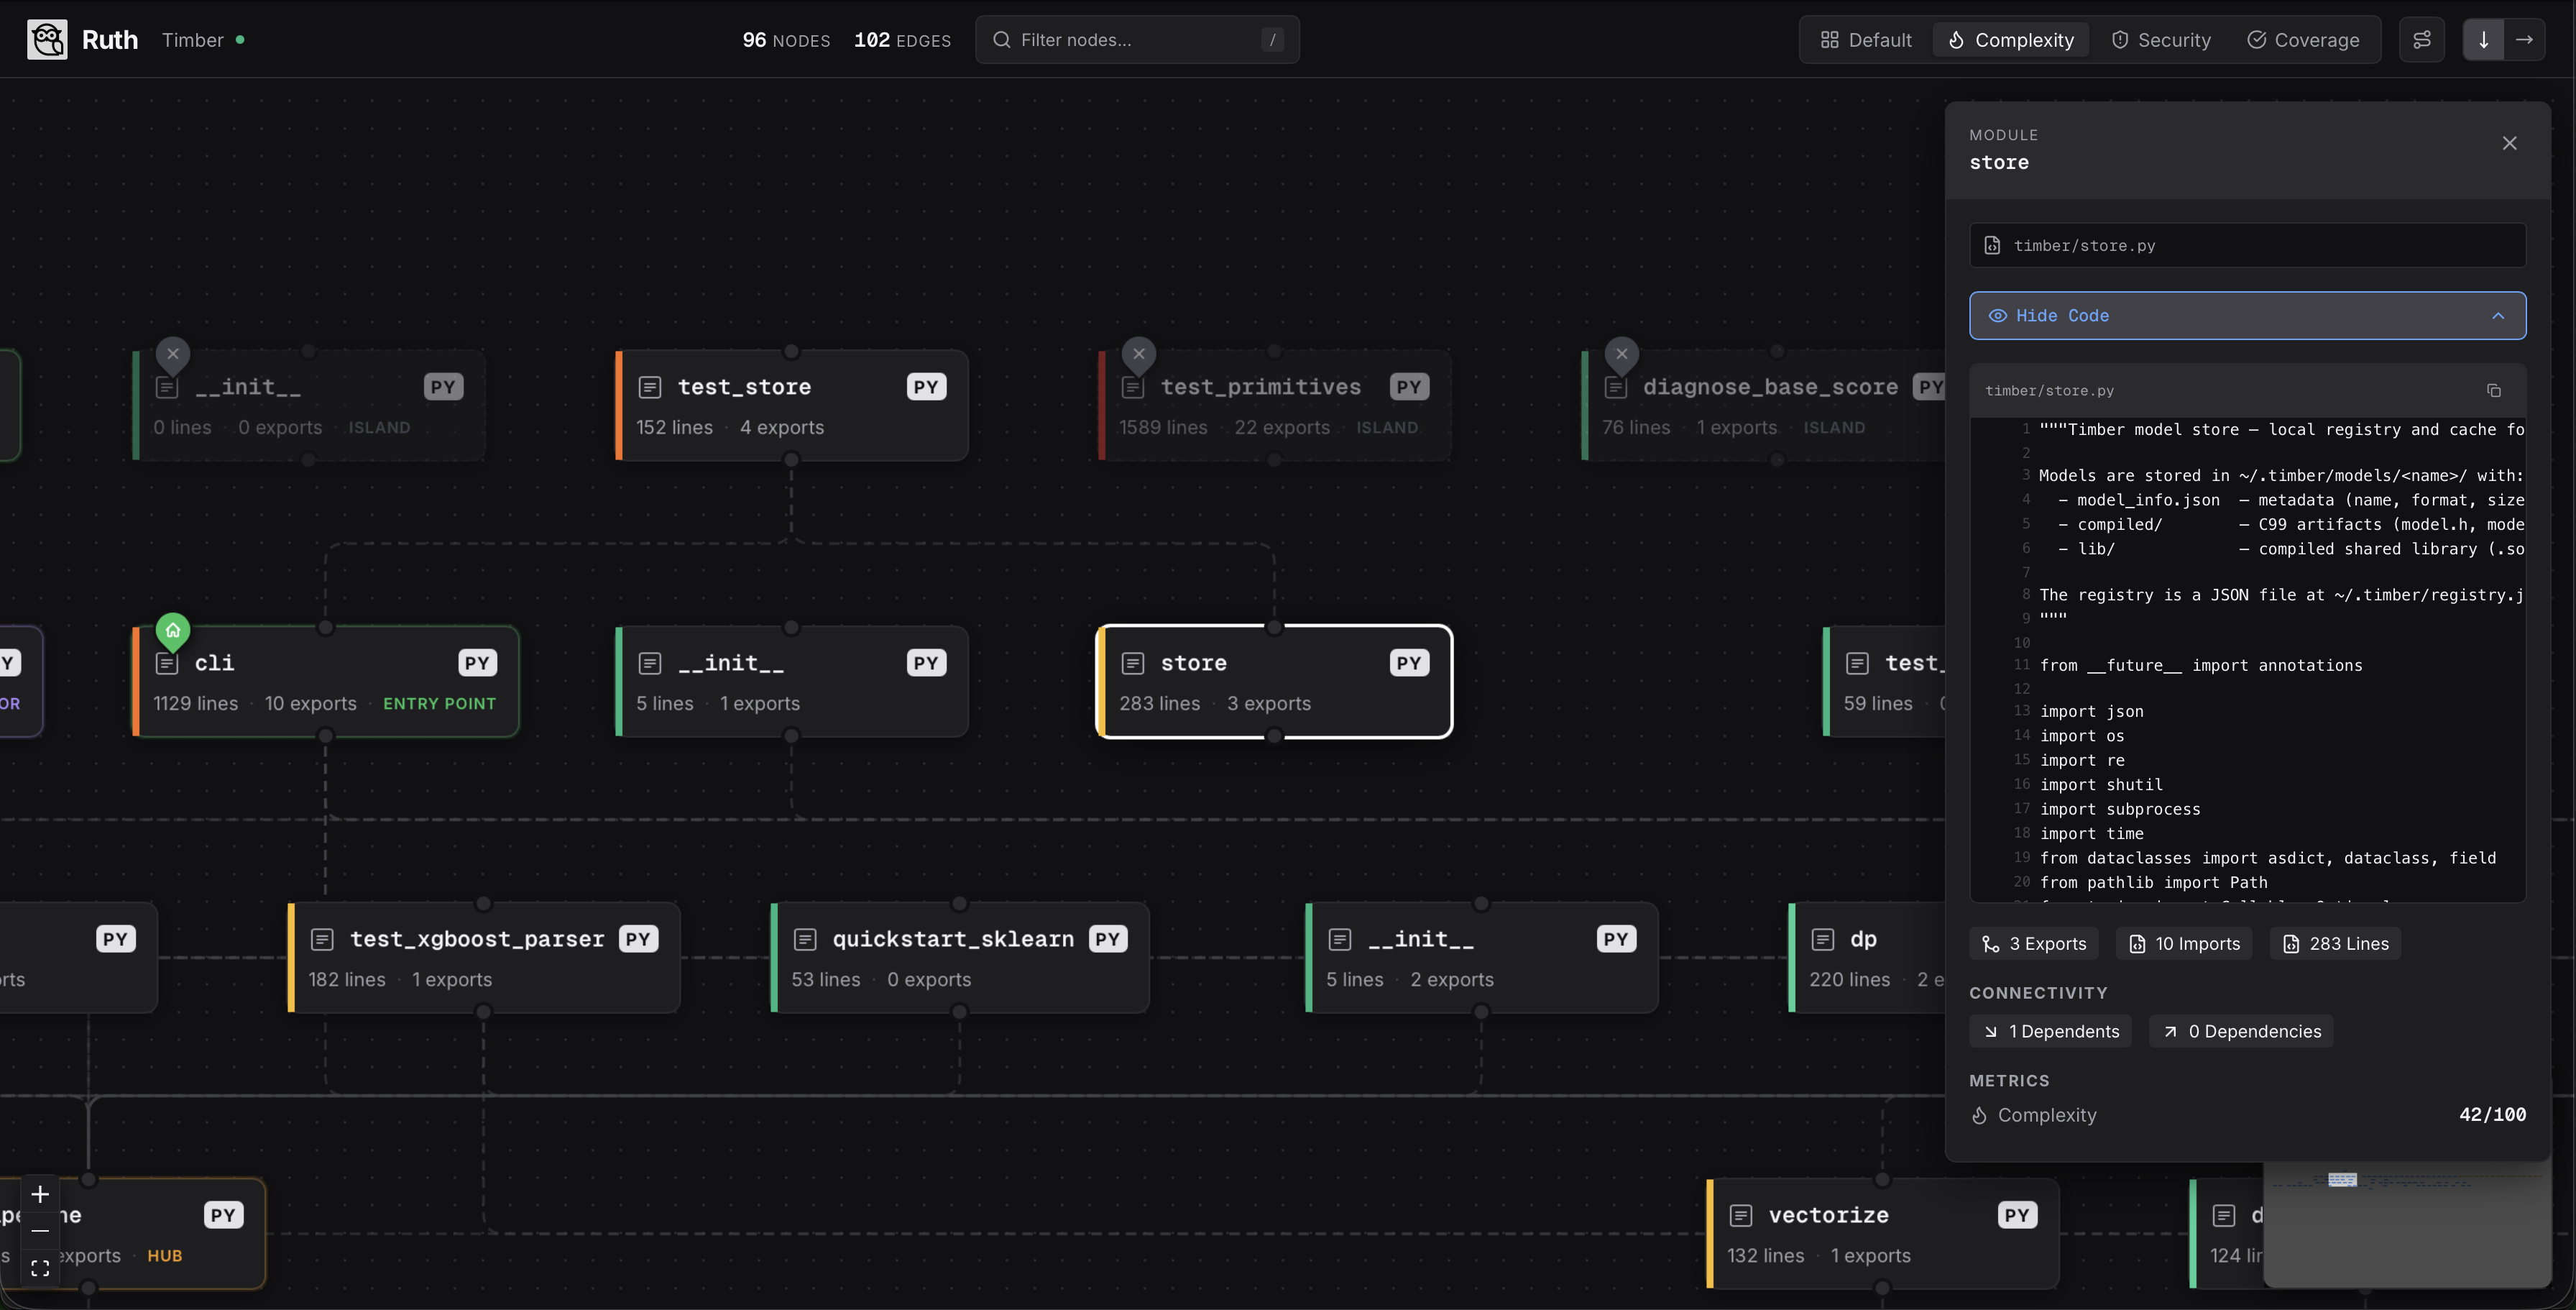Screen dimensions: 2576x1310
Task: Click the file icon beside timber/store.py path
Action: click(x=1992, y=246)
